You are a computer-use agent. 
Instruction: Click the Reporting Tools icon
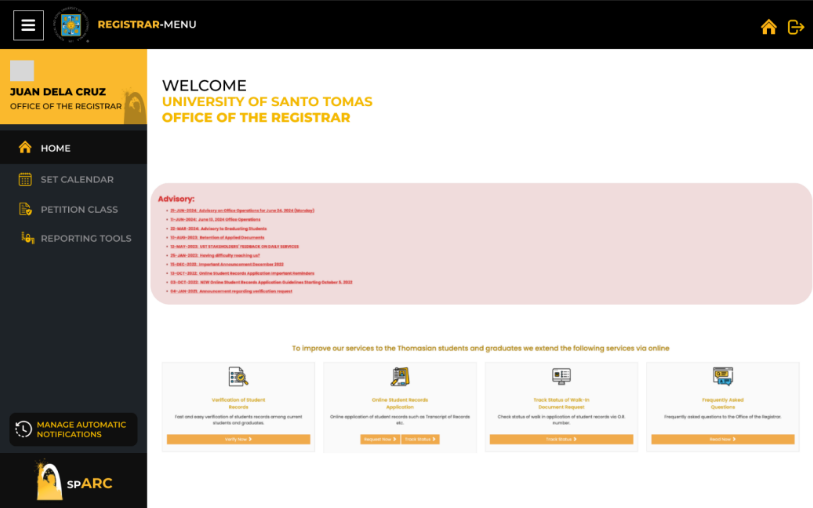[x=27, y=238]
